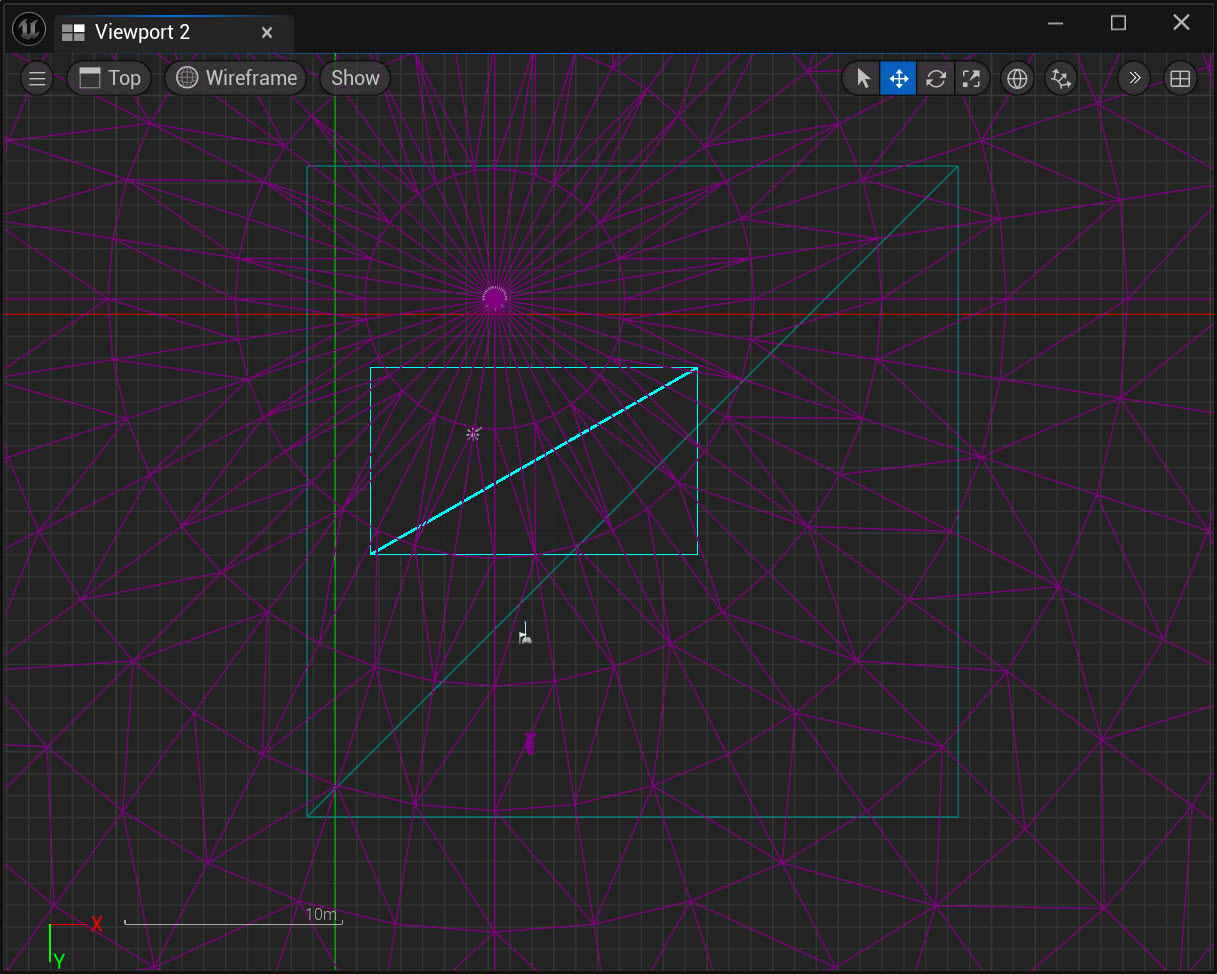
Task: Expand hidden toolbar items chevron
Action: (x=1134, y=78)
